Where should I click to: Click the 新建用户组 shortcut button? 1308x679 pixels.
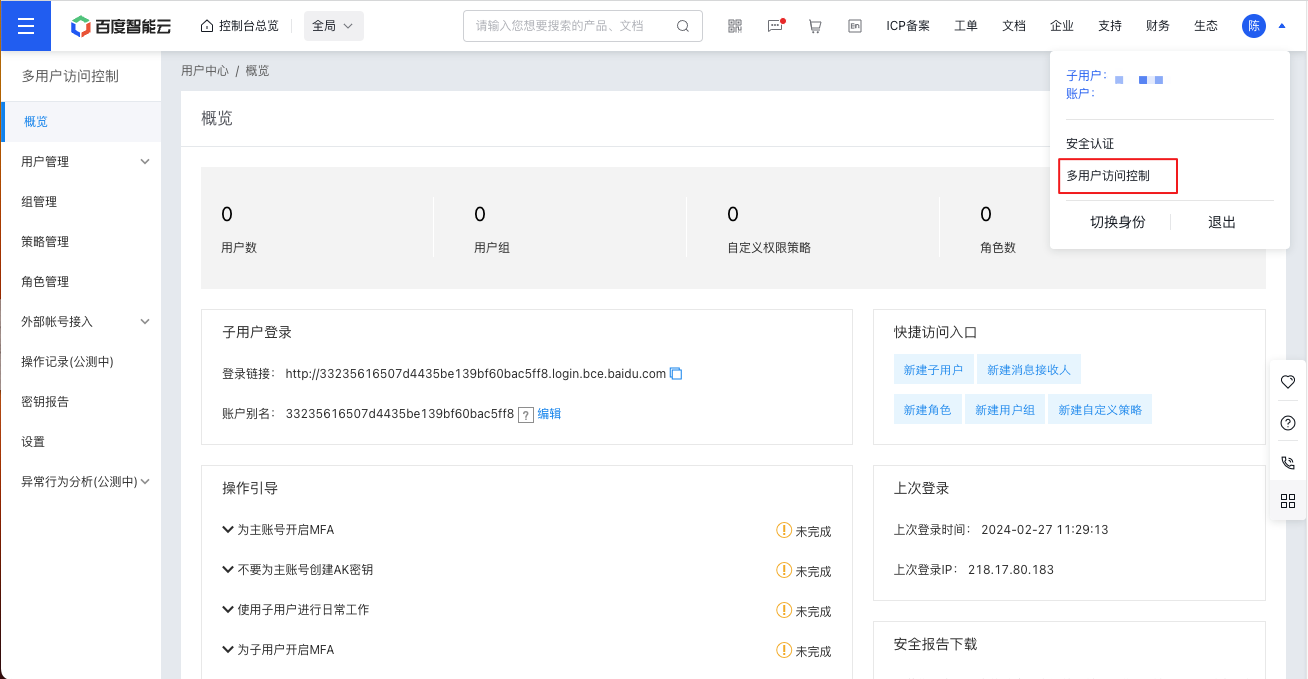1005,410
